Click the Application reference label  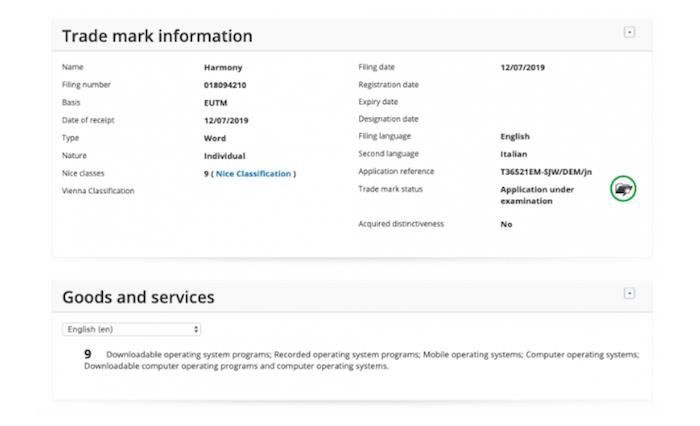pyautogui.click(x=396, y=171)
